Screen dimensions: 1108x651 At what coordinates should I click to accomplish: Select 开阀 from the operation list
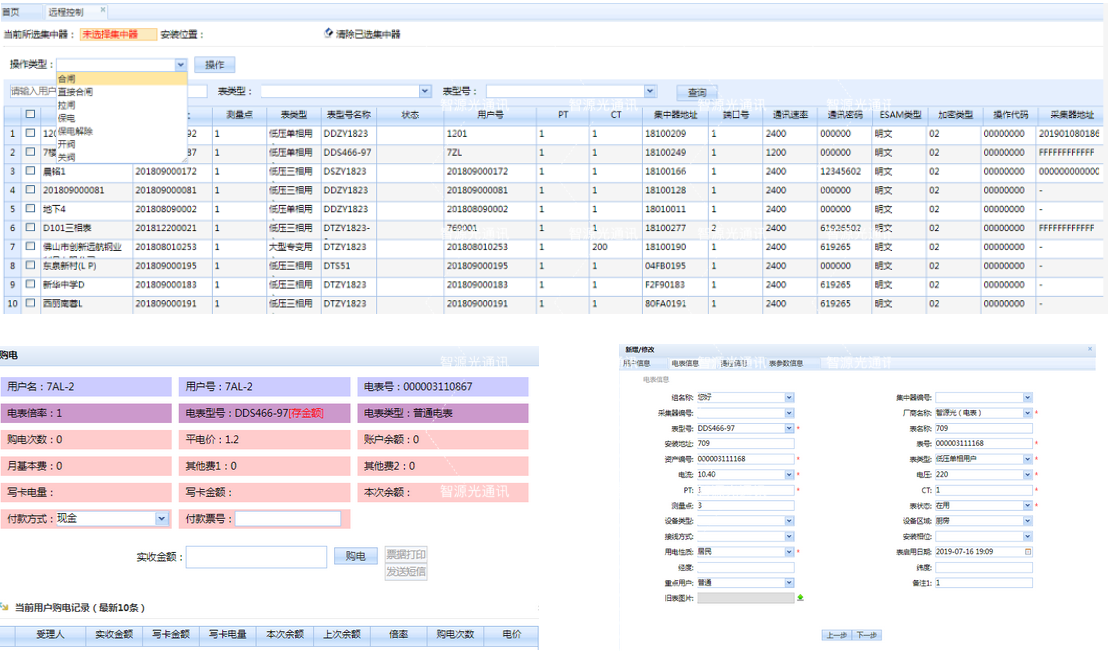(x=122, y=143)
